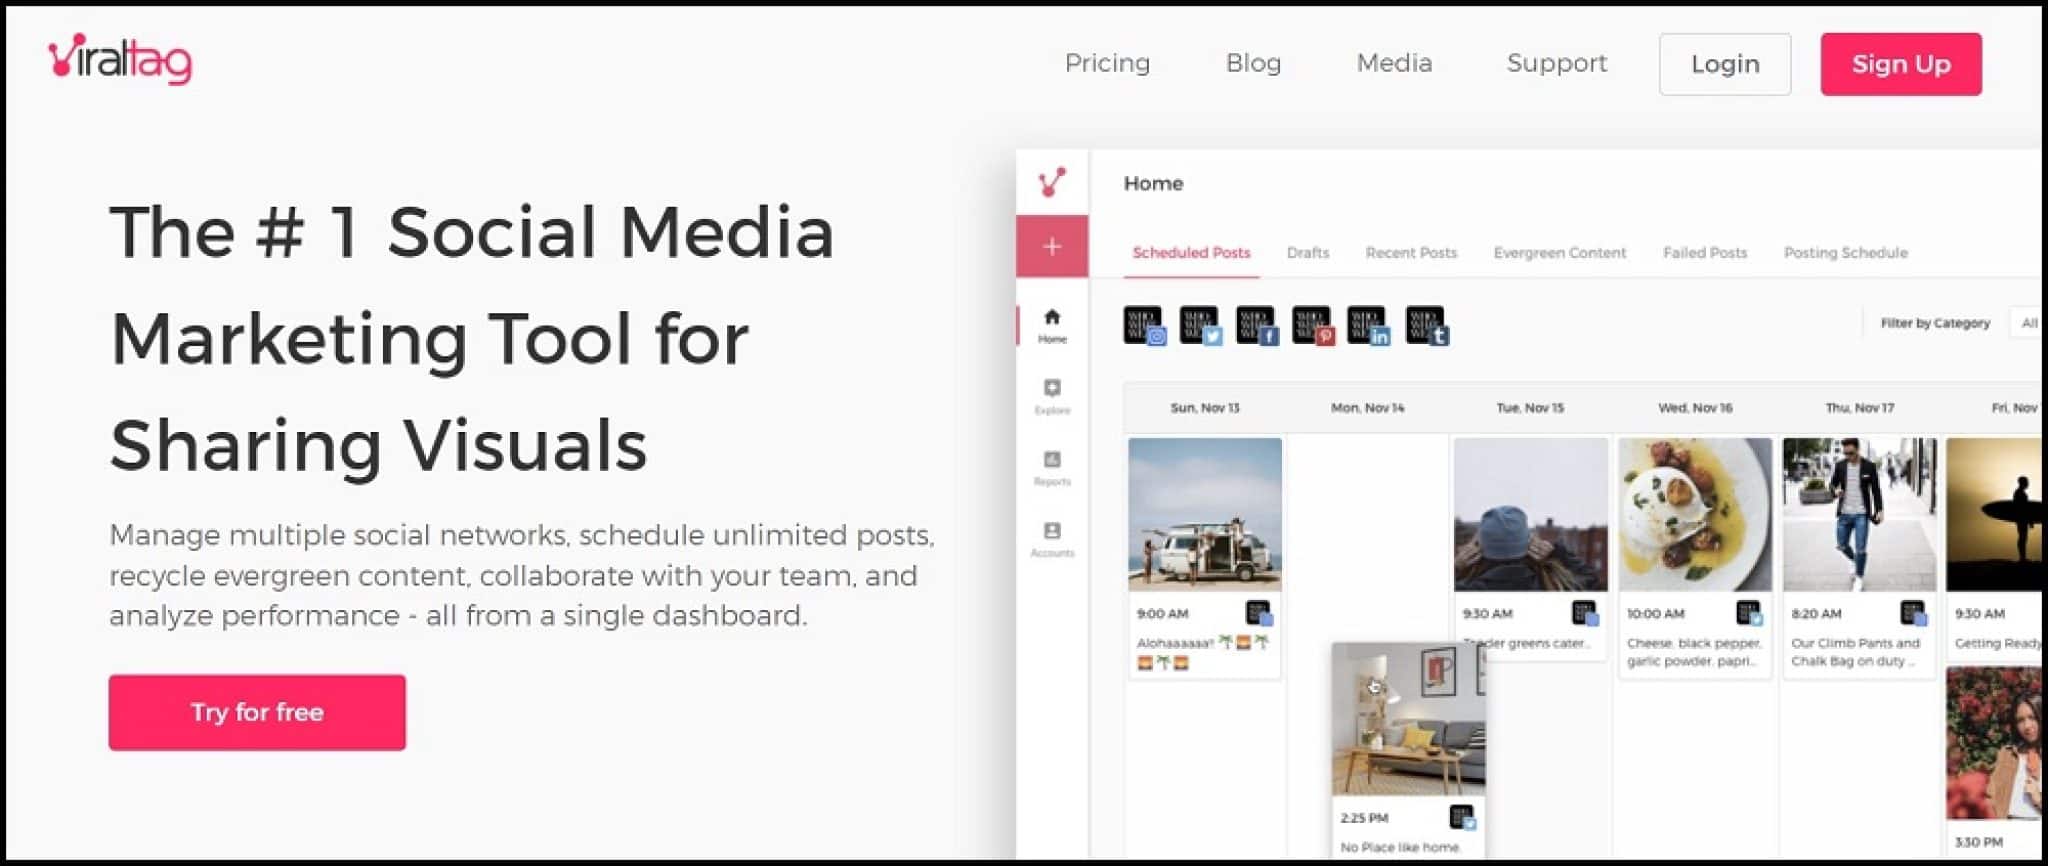
Task: Open the blue beanie post thumbnail
Action: 1530,515
